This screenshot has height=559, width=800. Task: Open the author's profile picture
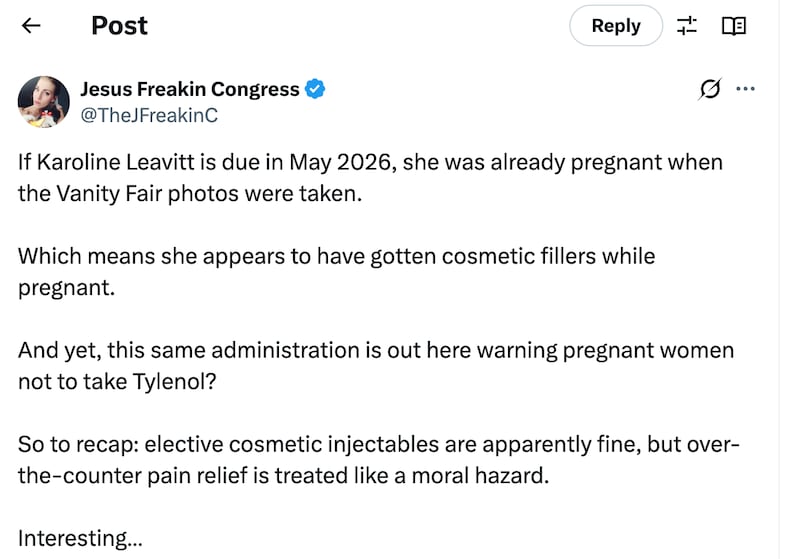(x=44, y=102)
